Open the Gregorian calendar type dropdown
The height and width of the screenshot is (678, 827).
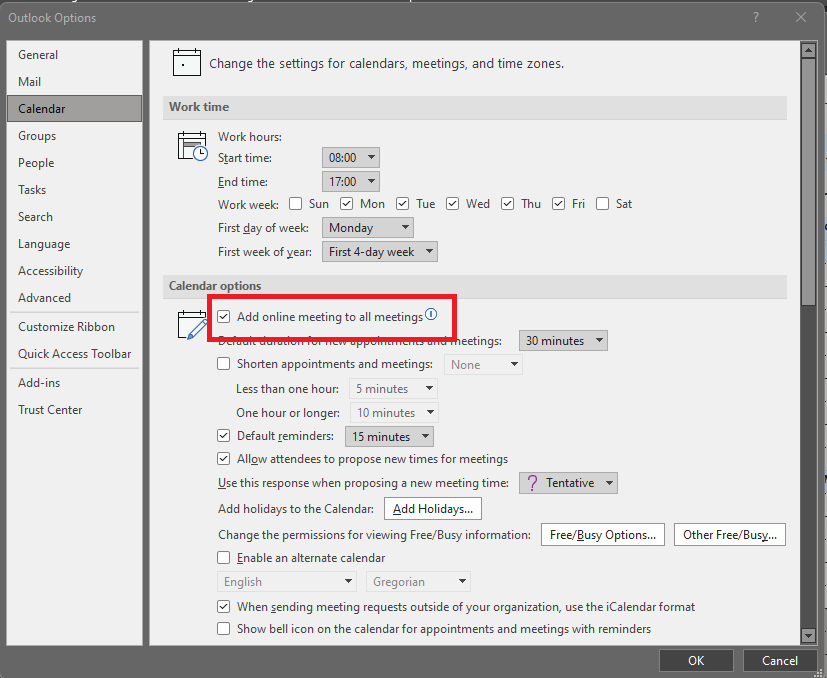418,581
